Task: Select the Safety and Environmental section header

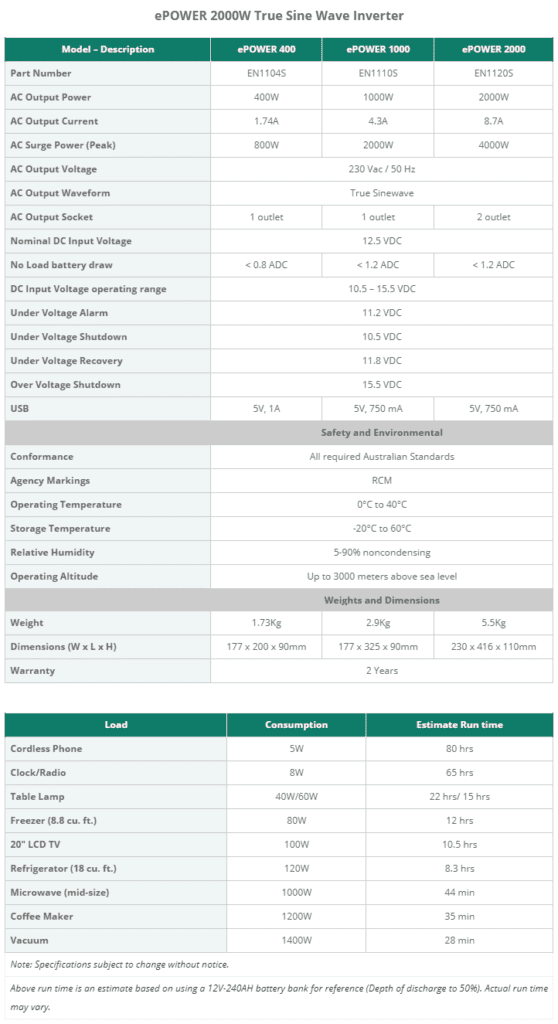Action: click(x=382, y=432)
